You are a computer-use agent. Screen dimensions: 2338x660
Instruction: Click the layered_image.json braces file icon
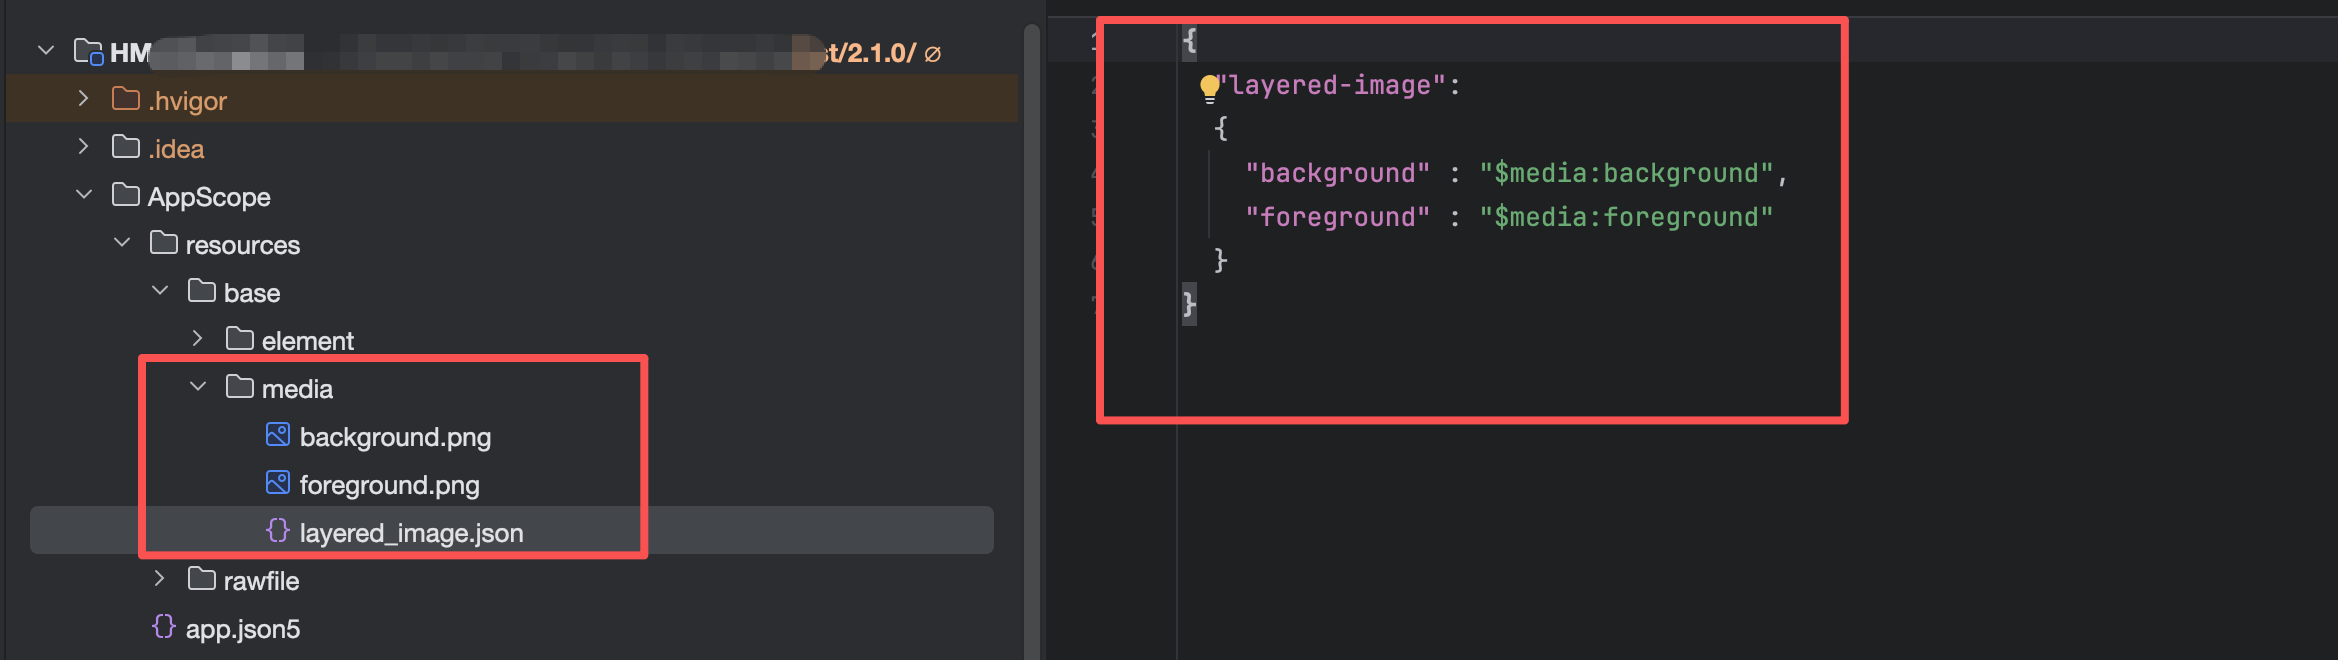(278, 531)
